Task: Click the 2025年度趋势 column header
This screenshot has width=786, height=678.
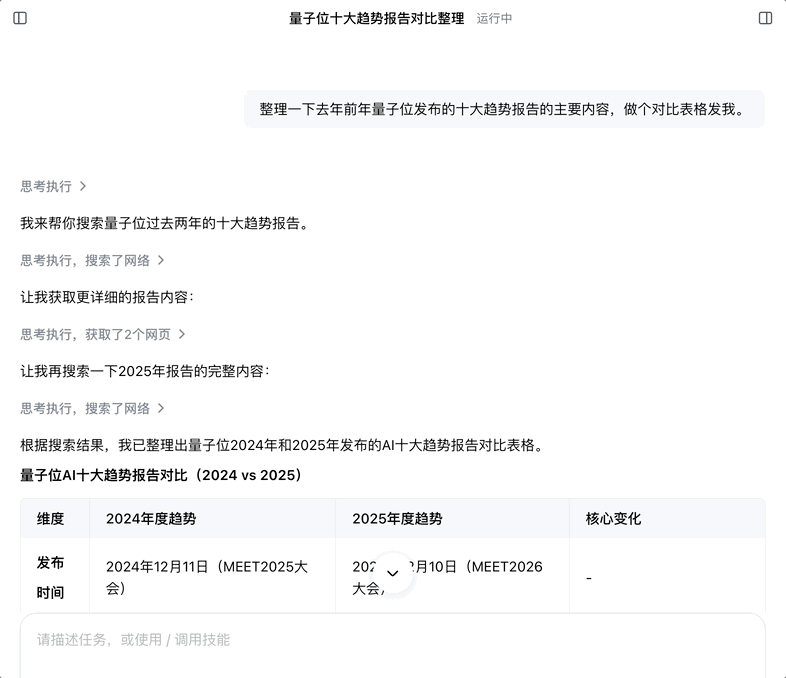Action: pos(397,519)
